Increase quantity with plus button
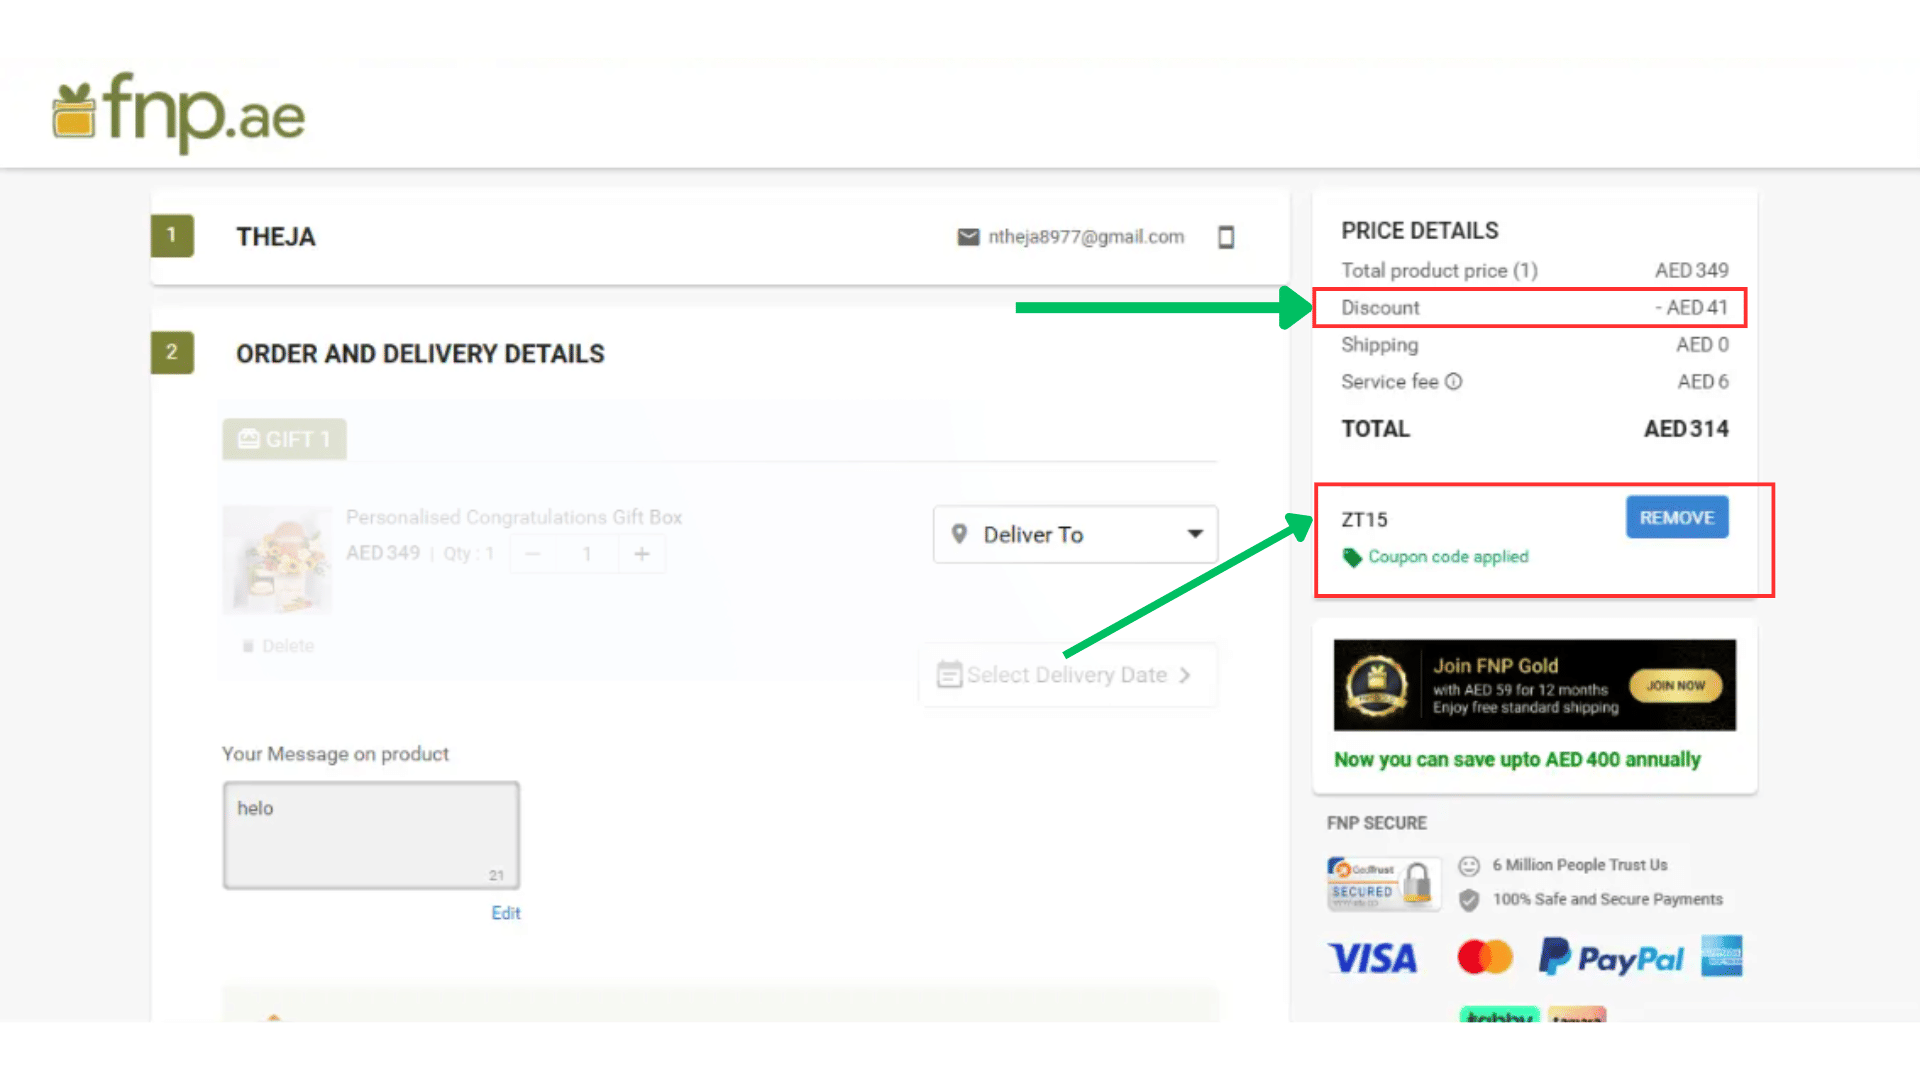The width and height of the screenshot is (1920, 1080). (642, 553)
